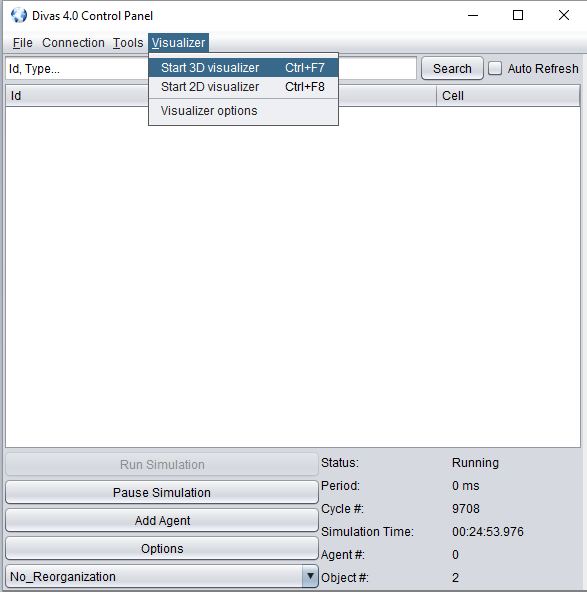Viewport: 587px width, 596px height.
Task: Select simulation time 00:24:53.976
Action: (488, 531)
